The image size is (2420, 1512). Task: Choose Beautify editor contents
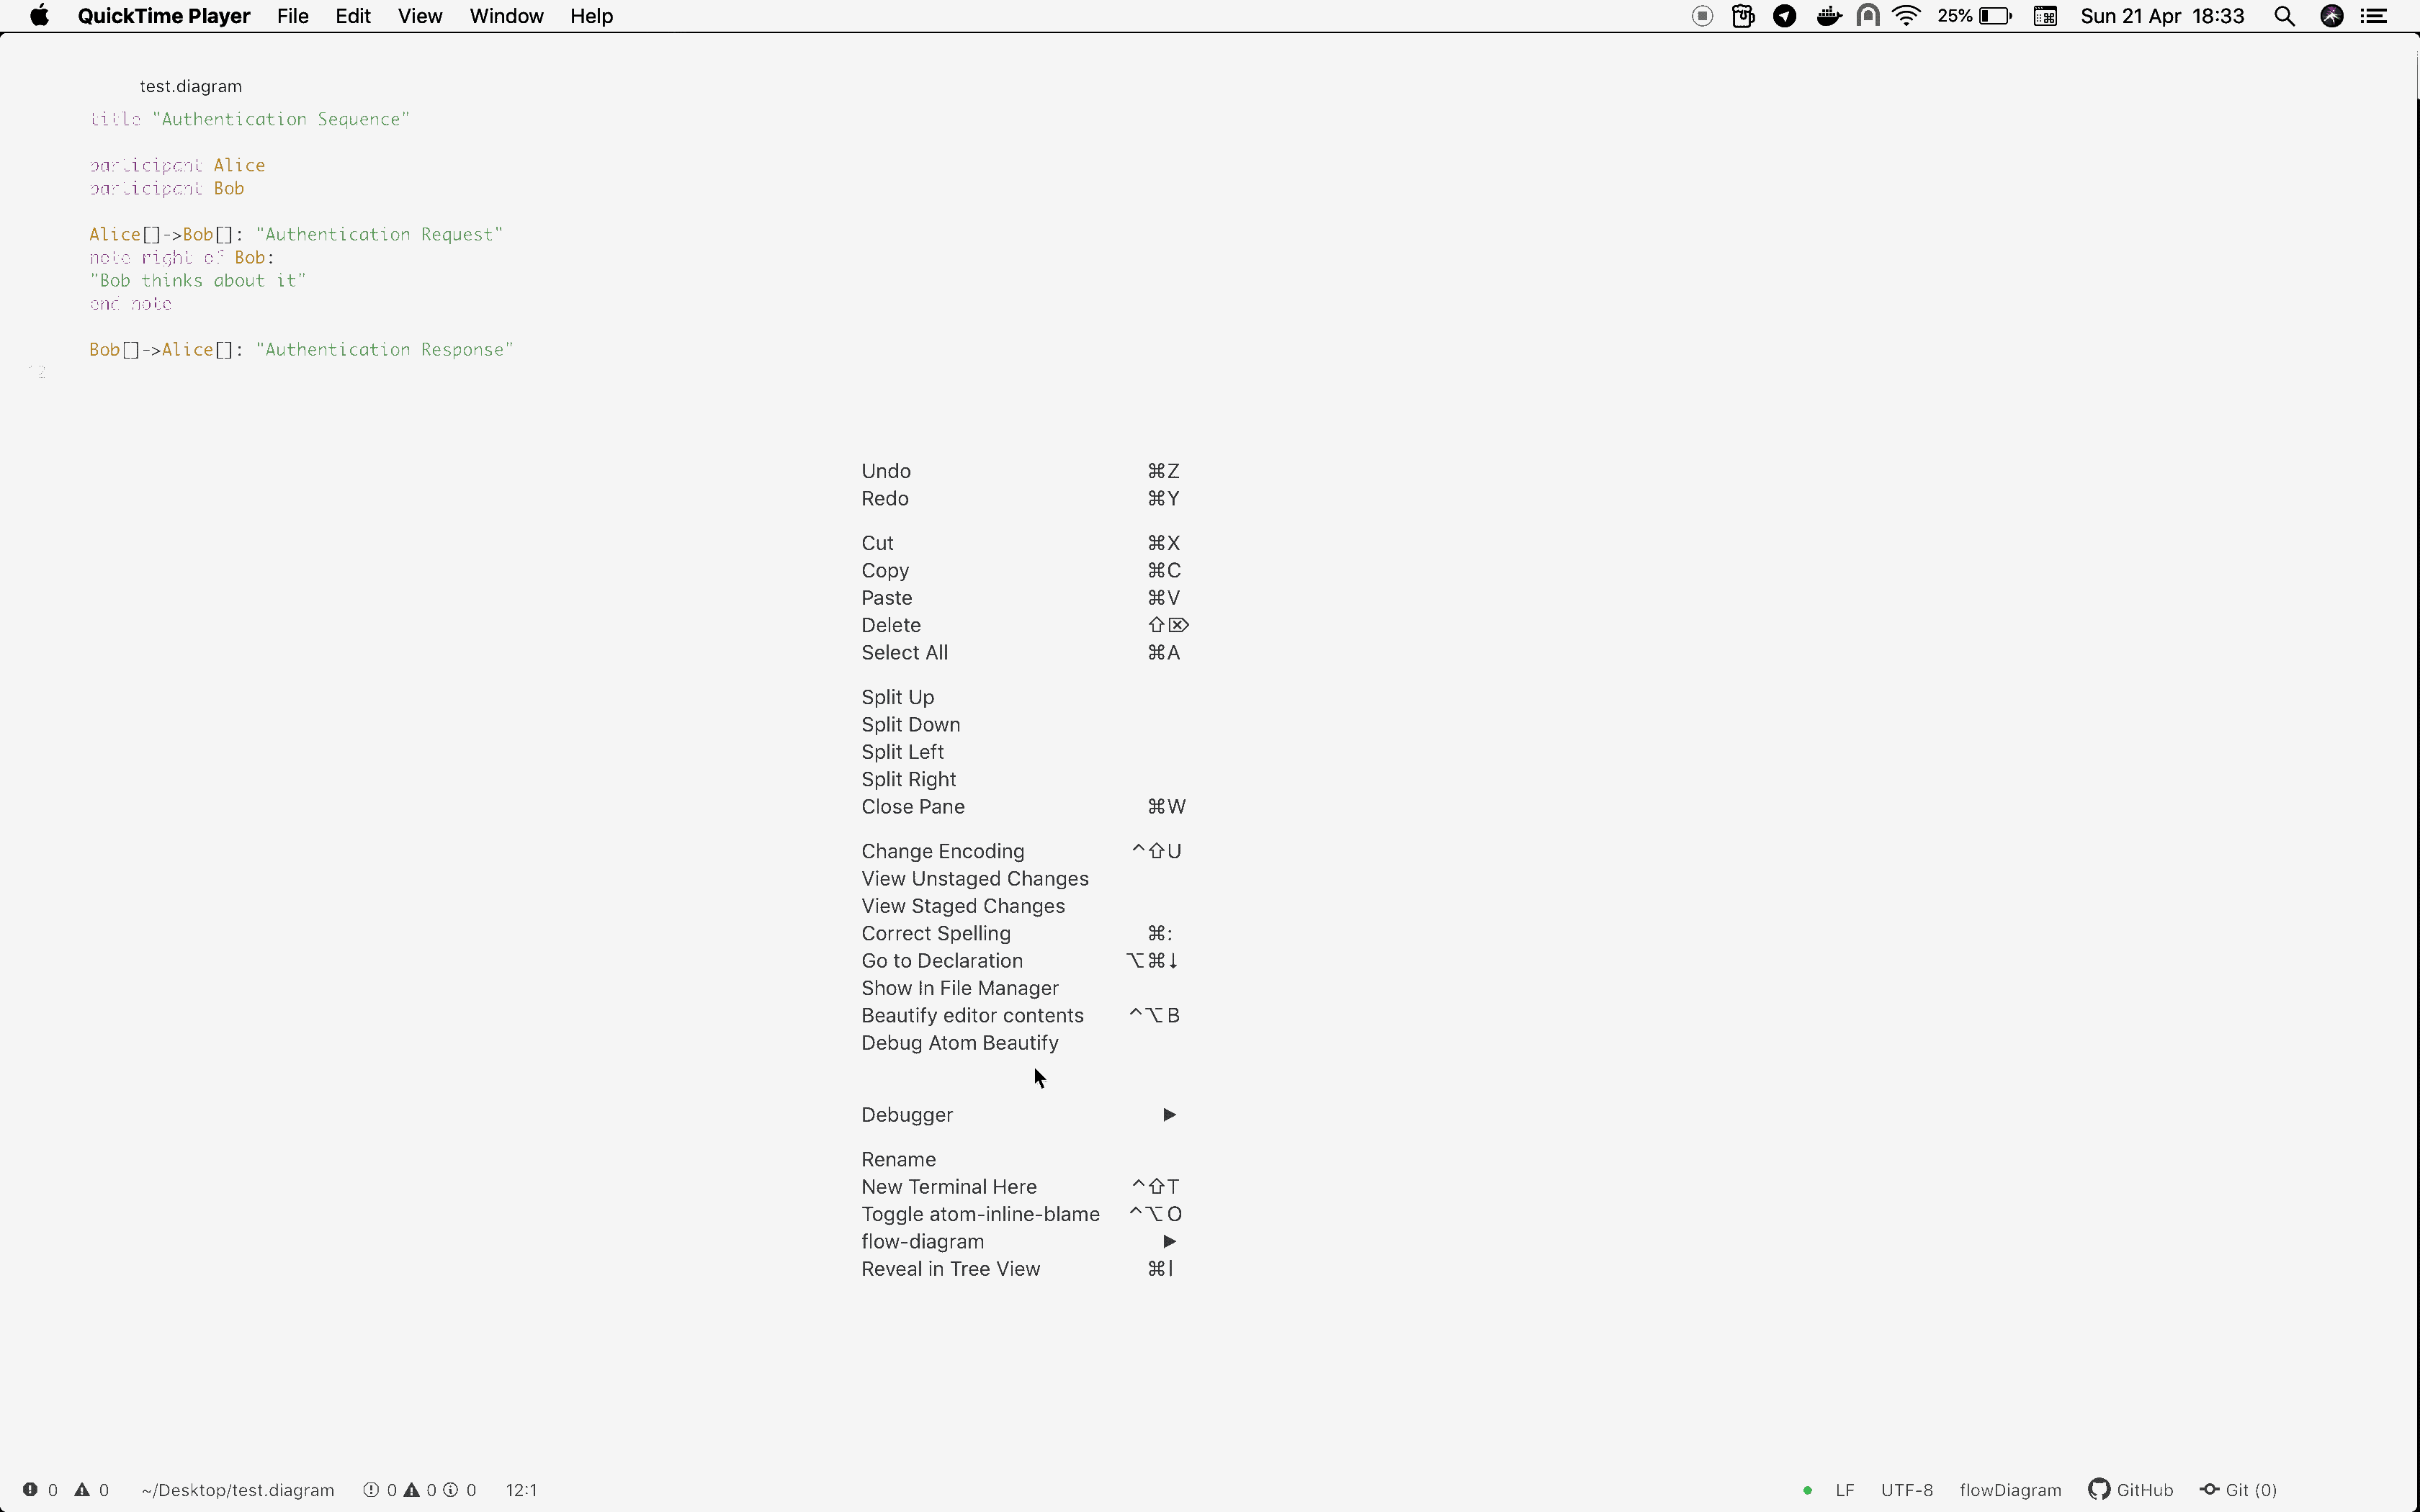click(972, 1015)
